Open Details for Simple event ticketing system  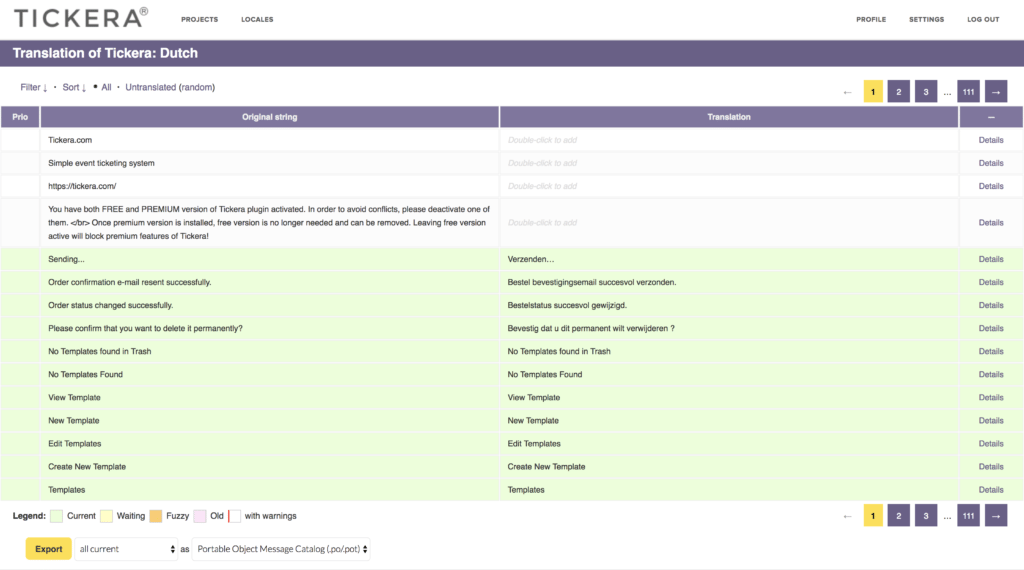(991, 163)
